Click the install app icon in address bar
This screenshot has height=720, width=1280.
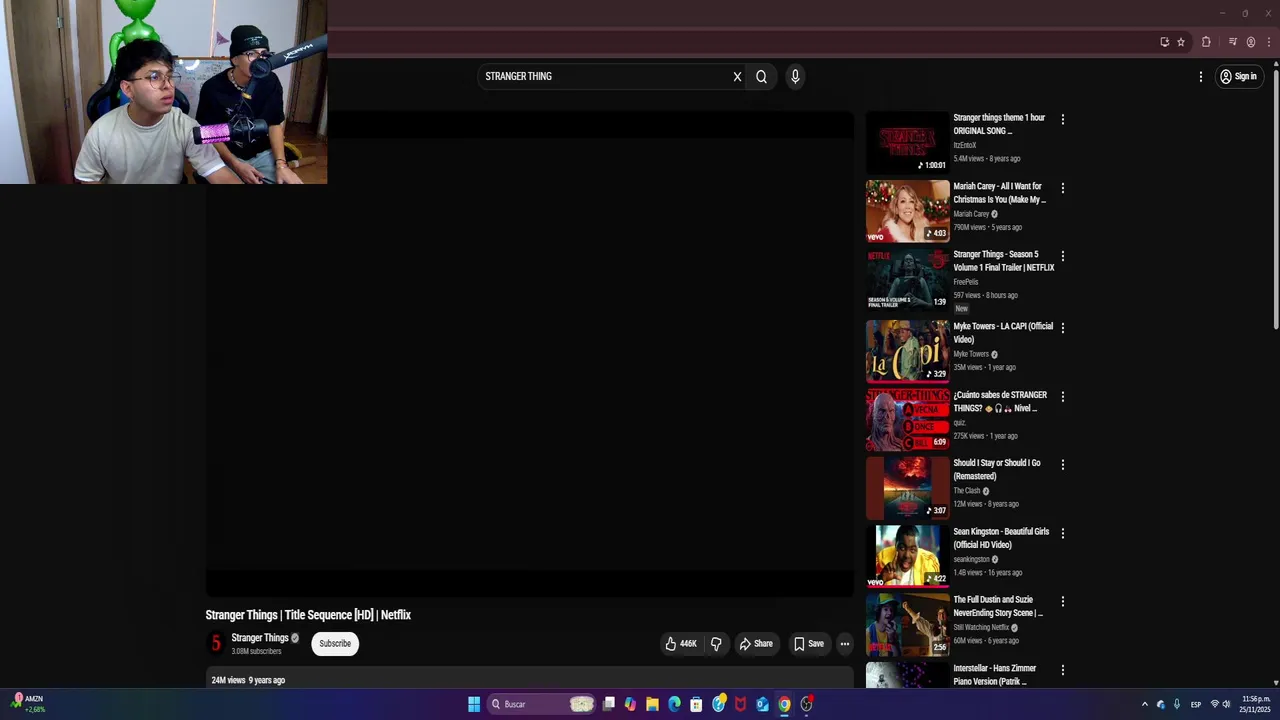1164,42
